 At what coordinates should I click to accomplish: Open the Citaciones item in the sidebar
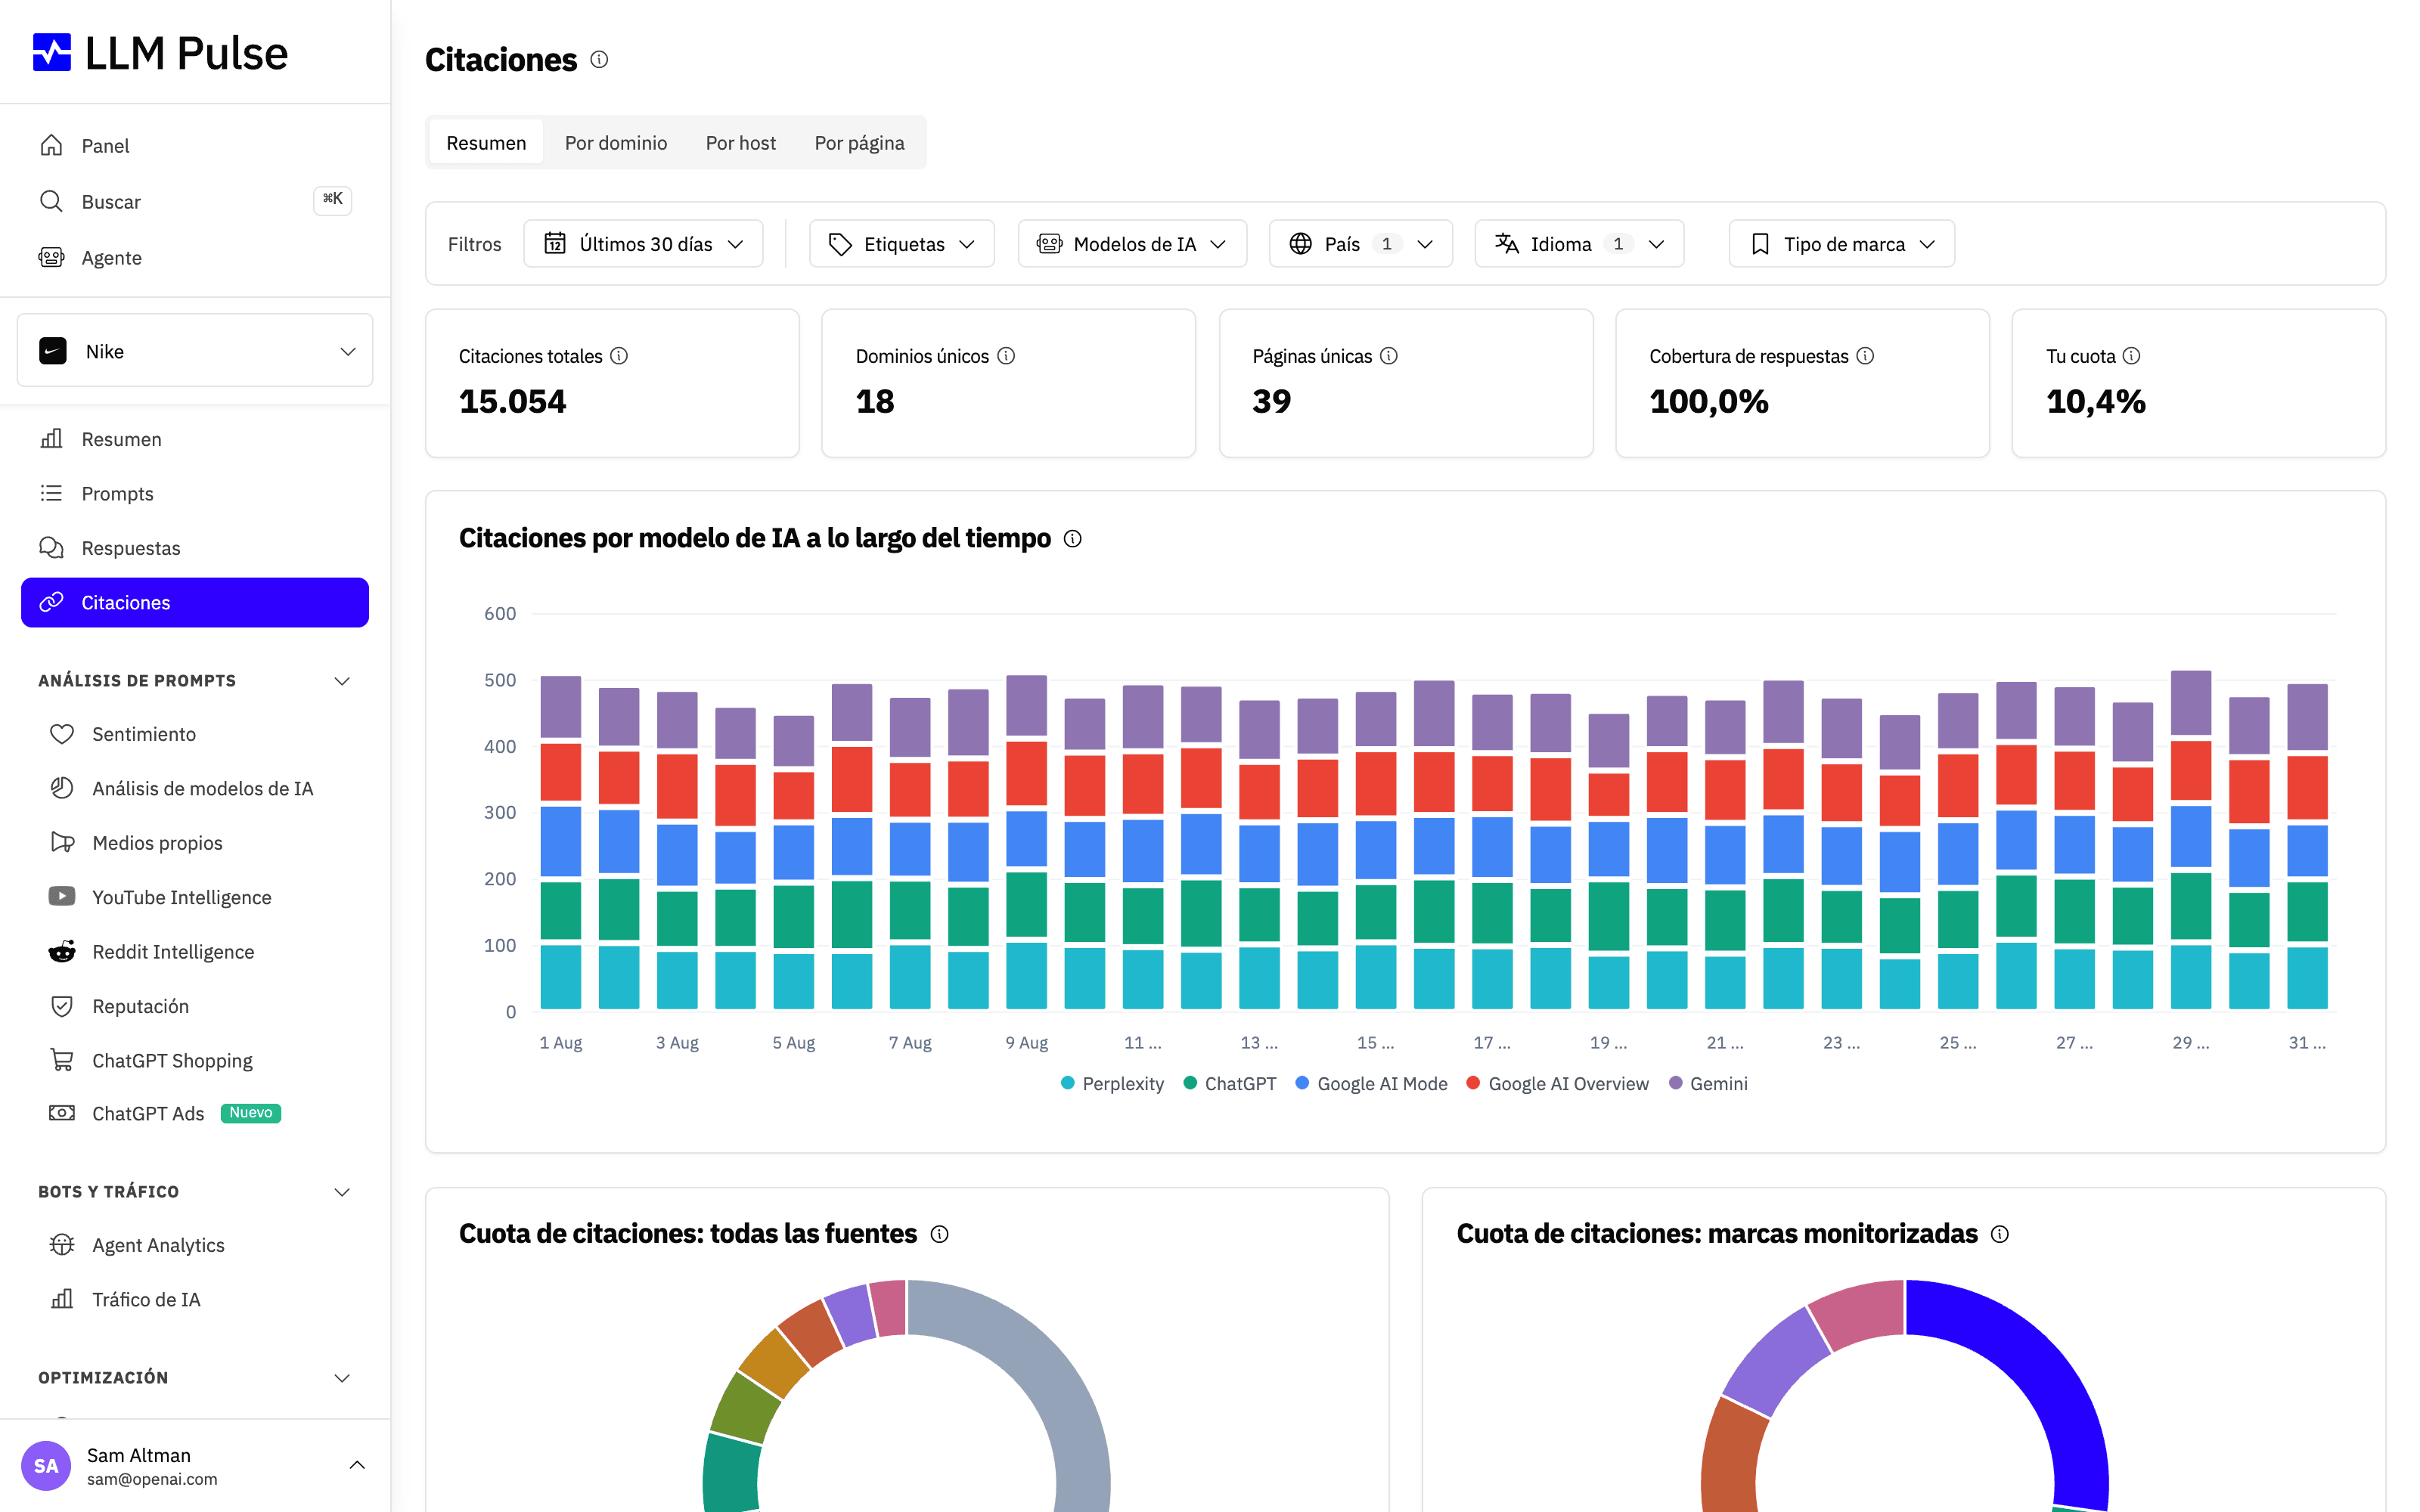click(x=195, y=603)
